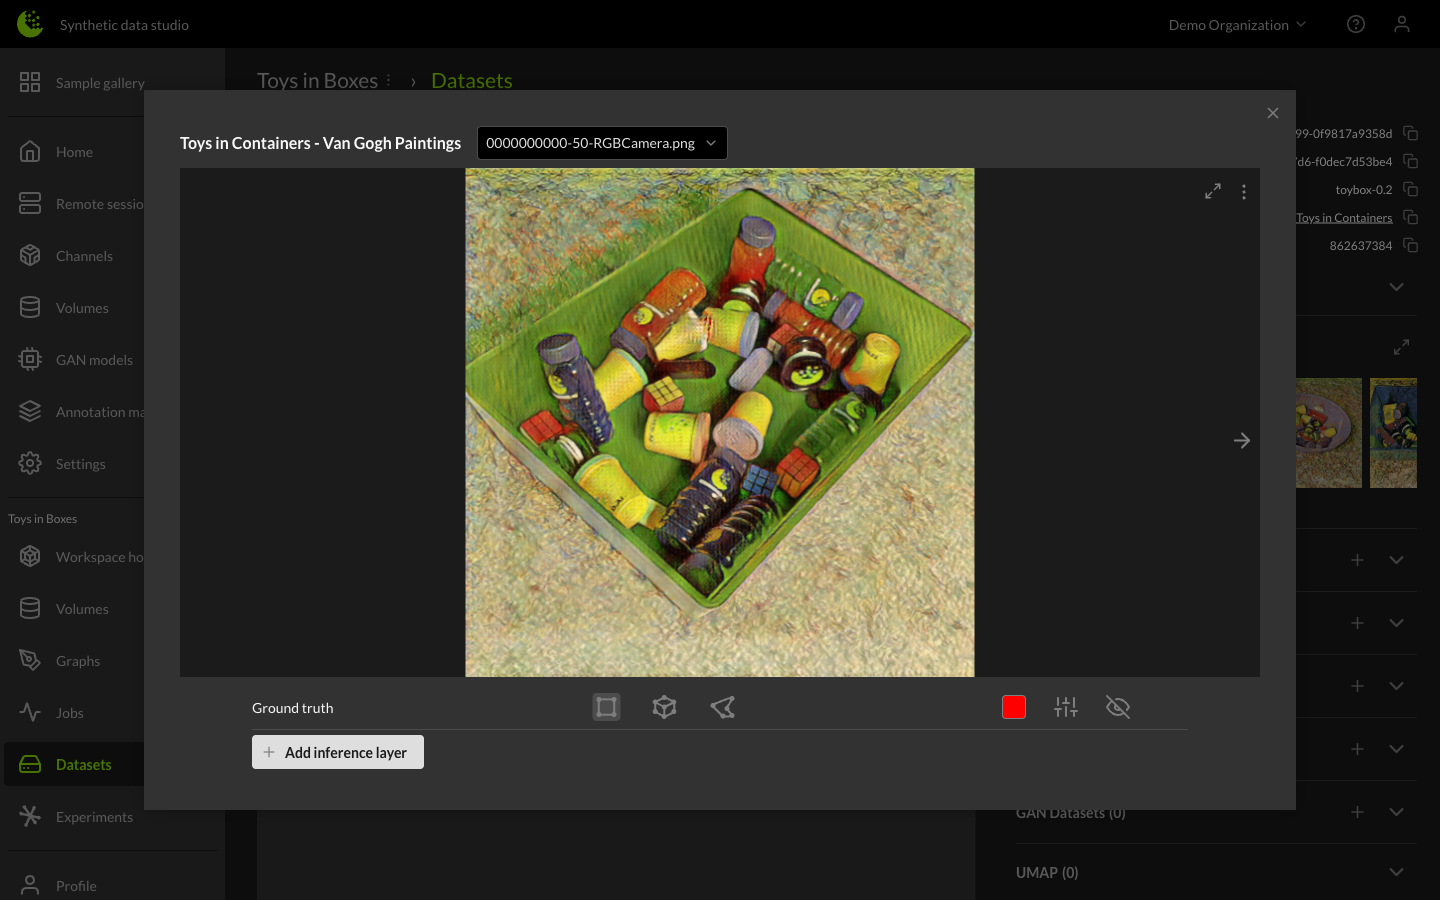Open Home in the sidebar
Screen dimensions: 1440x900
point(74,152)
